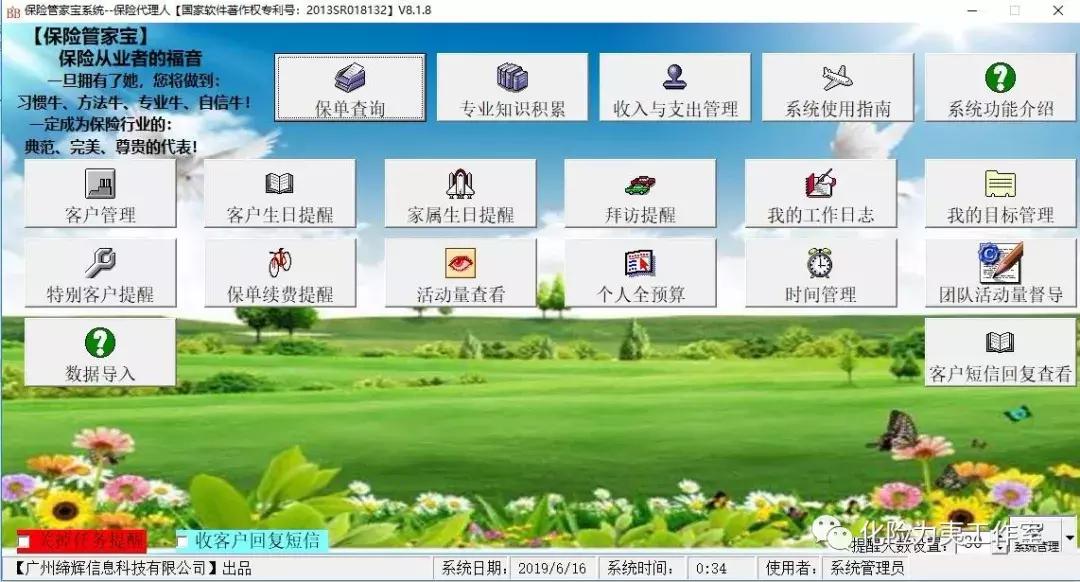The height and width of the screenshot is (582, 1080).
Task: View 活动量查看 activity viewer with eye icon
Action: click(x=460, y=272)
